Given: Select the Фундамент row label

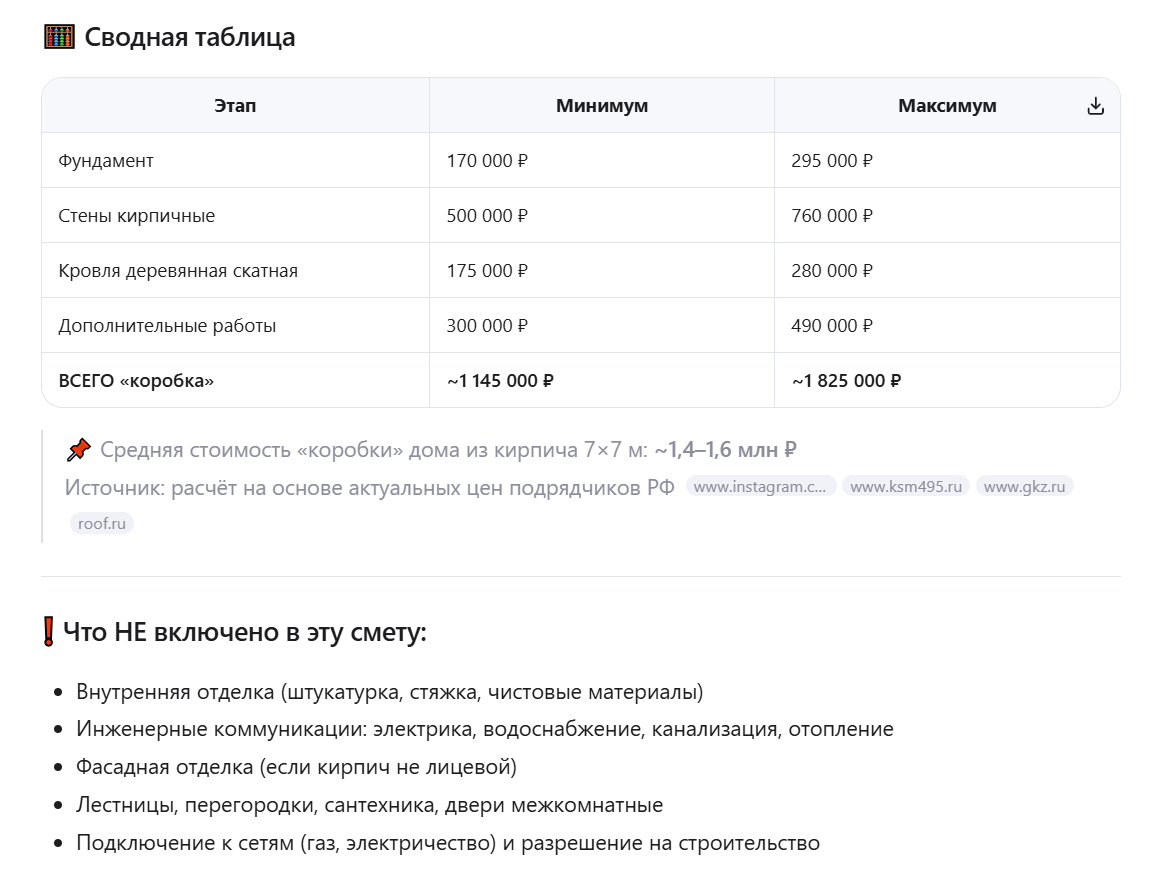Looking at the screenshot, I should click(106, 160).
